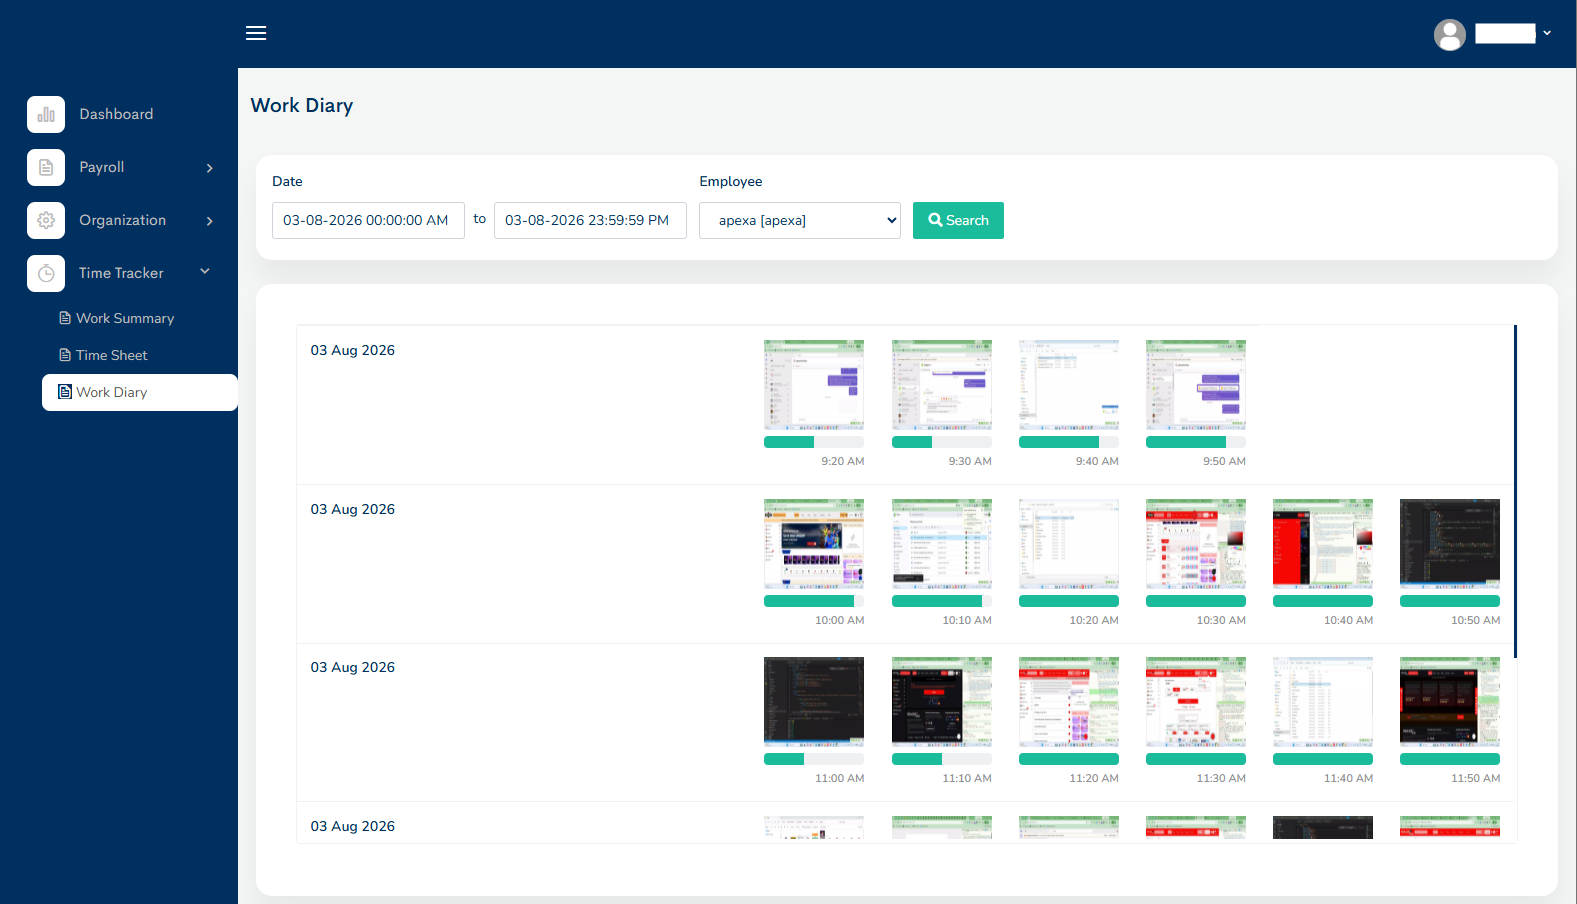
Task: Open the Employee apexa dropdown
Action: pyautogui.click(x=800, y=220)
